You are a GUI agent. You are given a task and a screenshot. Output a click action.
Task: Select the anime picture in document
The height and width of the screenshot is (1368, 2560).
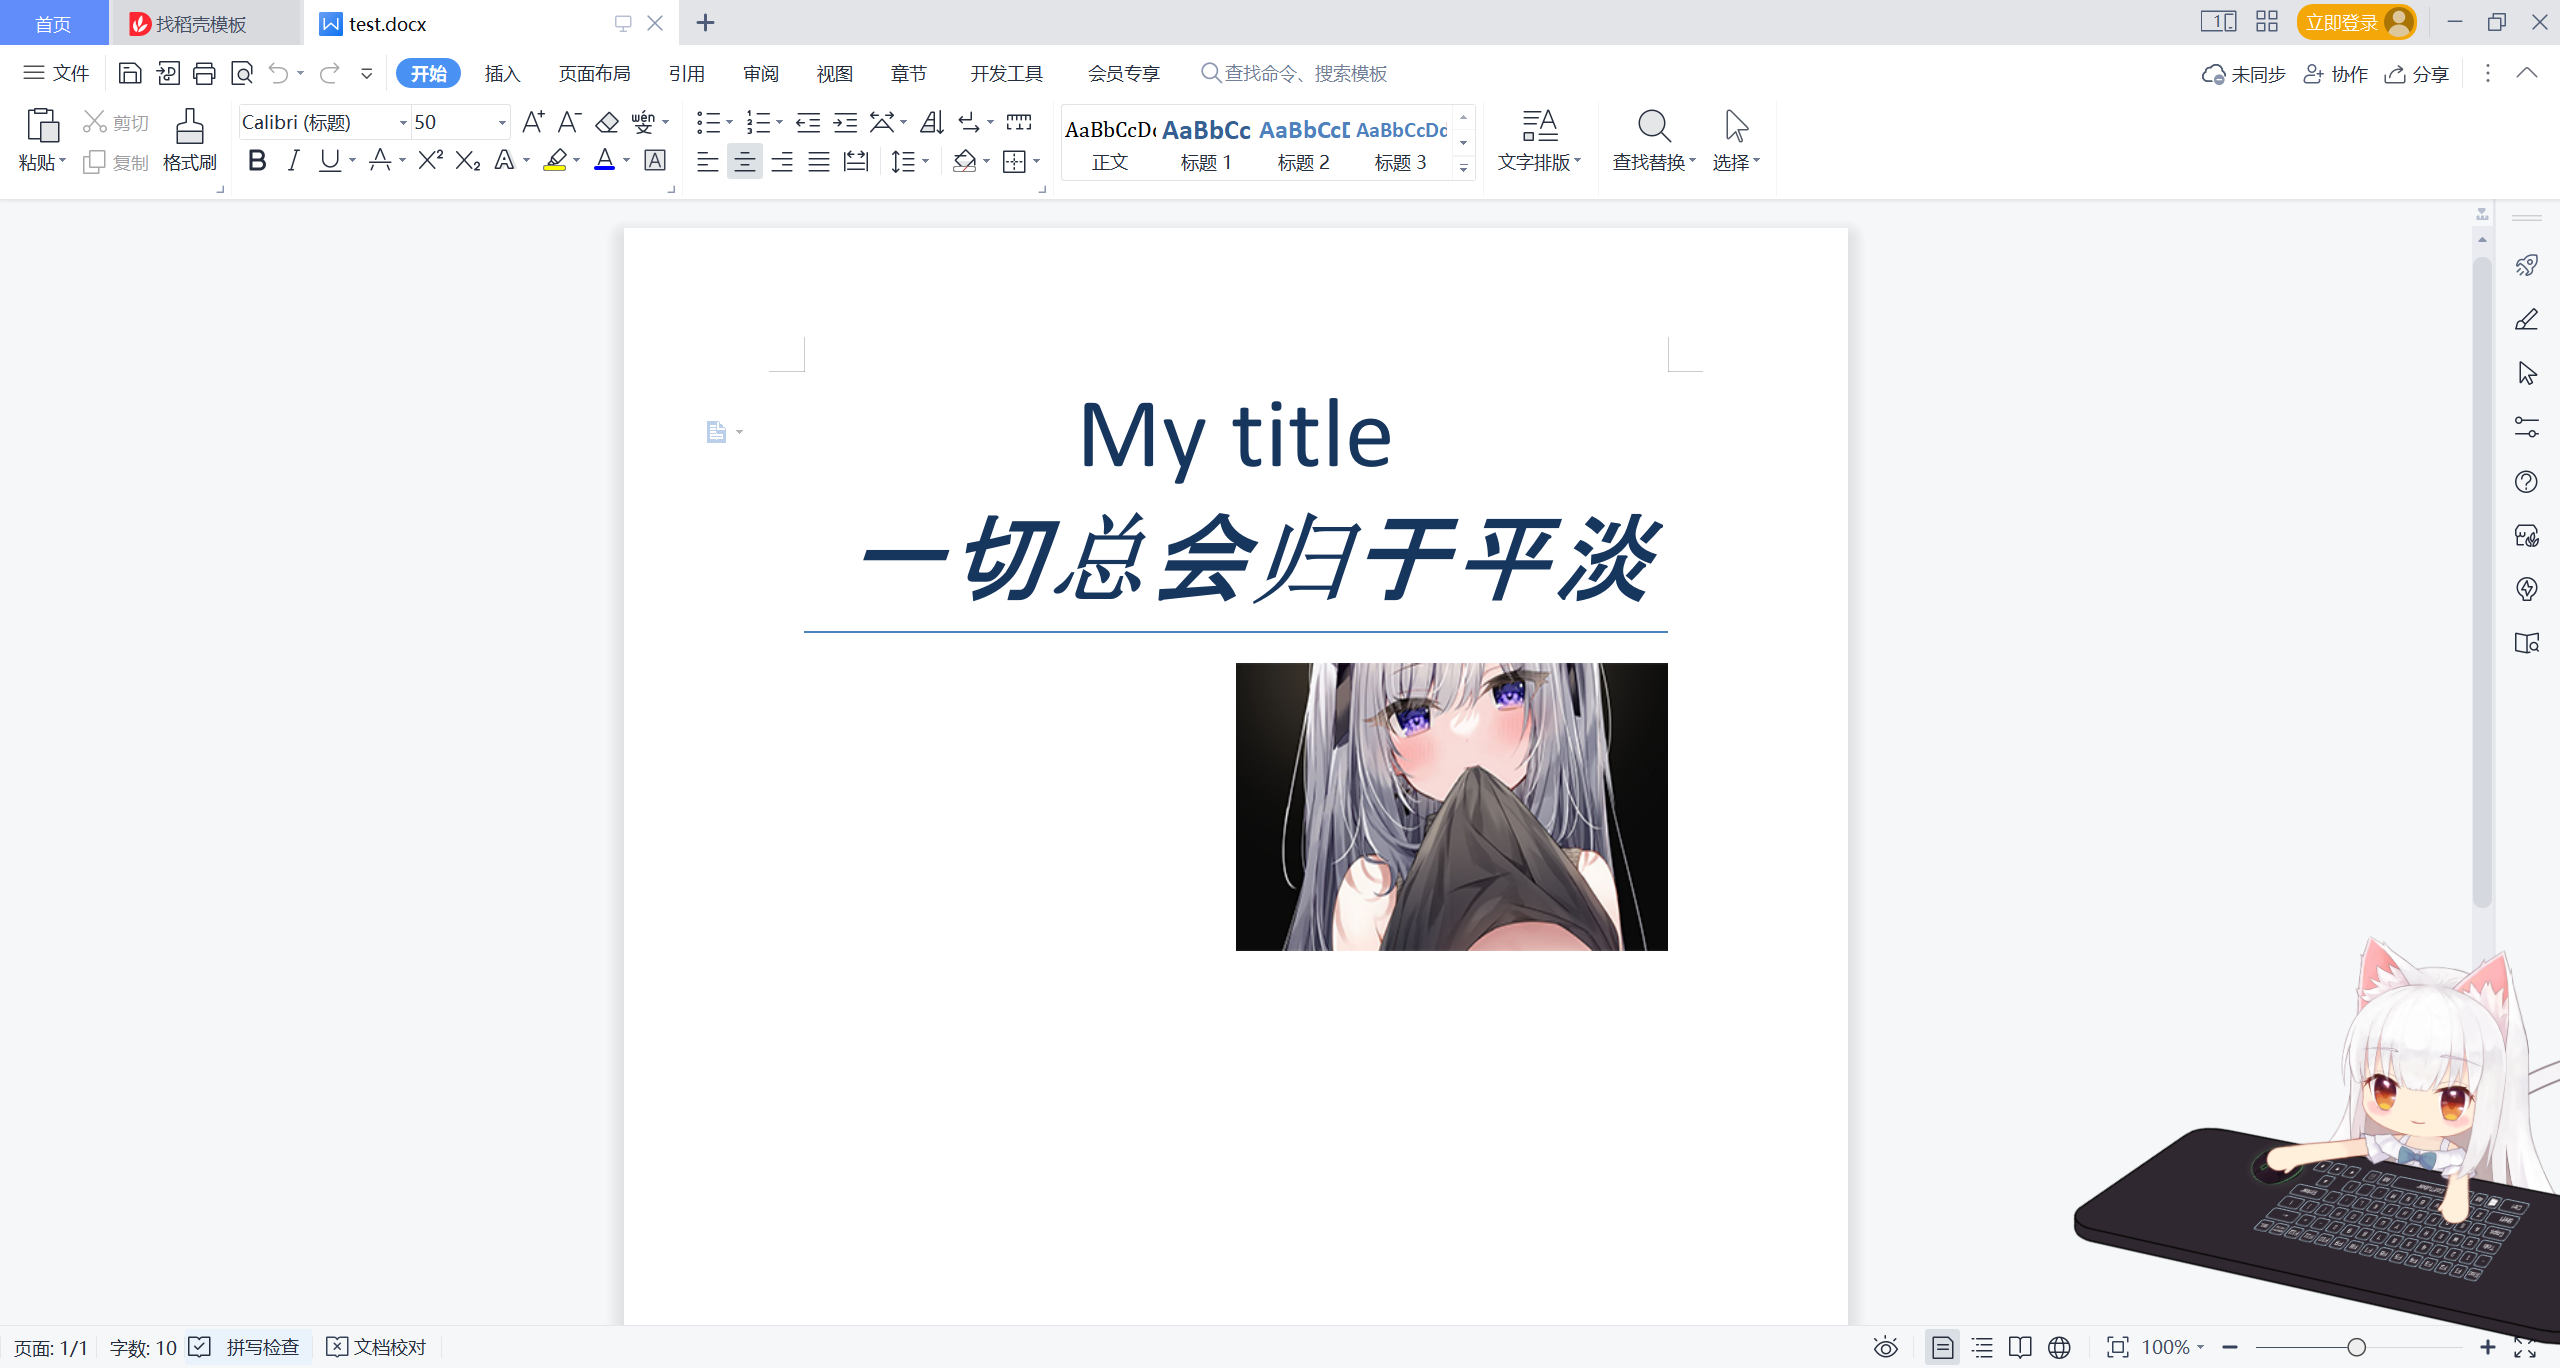click(x=1451, y=806)
